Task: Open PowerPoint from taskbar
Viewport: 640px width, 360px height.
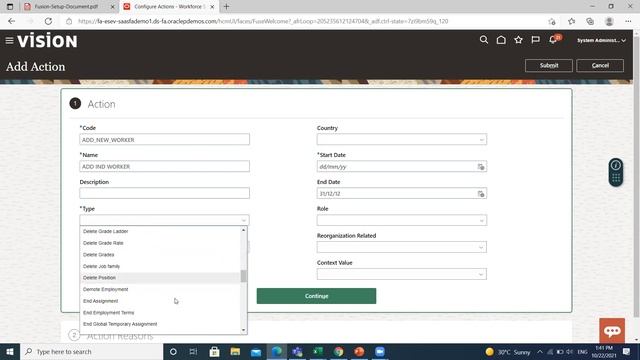Action: click(359, 351)
